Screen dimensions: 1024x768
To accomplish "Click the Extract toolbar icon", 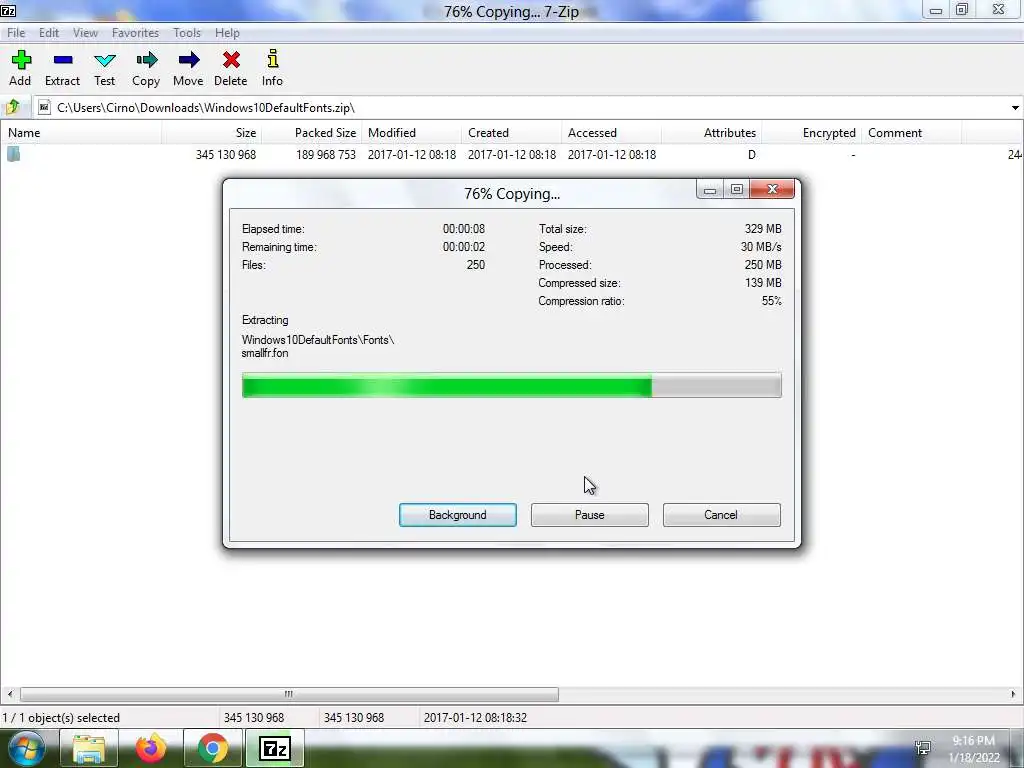I will click(x=62, y=68).
